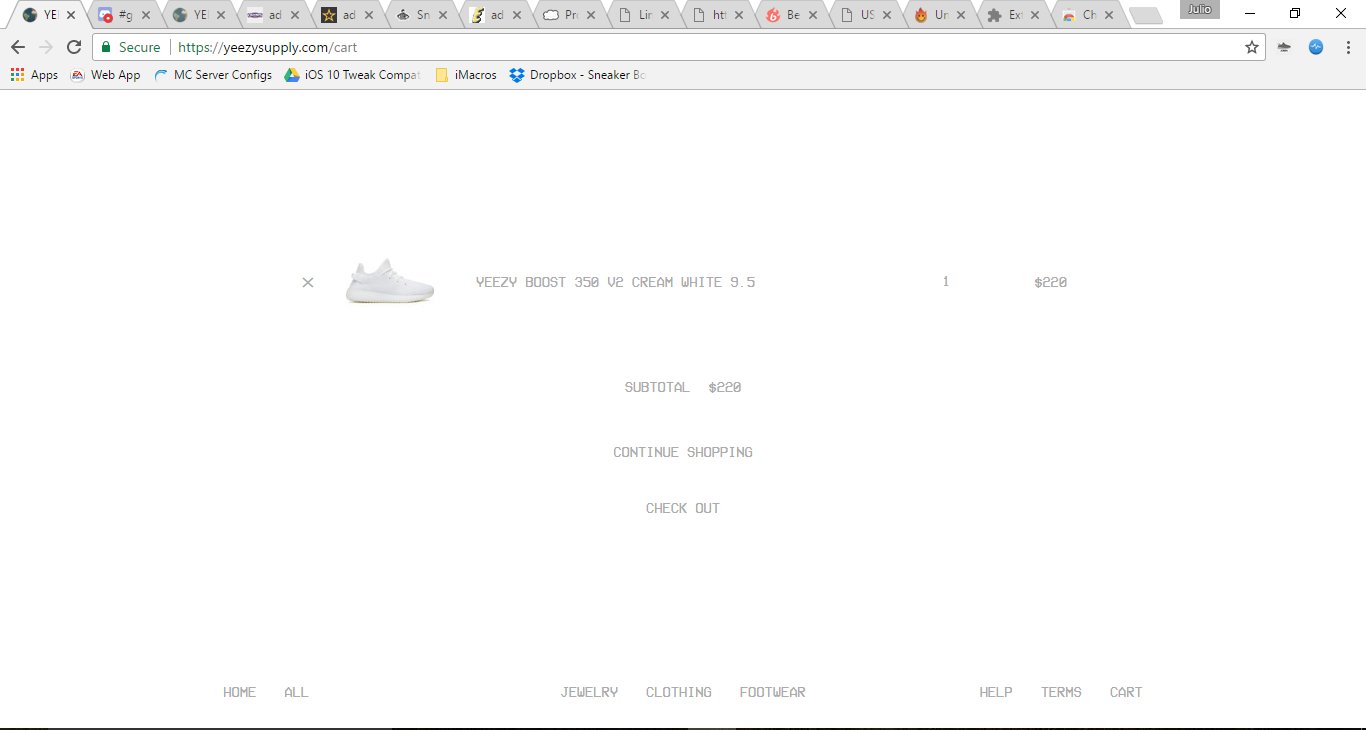Bookmark this page with the star icon
1366x730 pixels.
pyautogui.click(x=1251, y=47)
